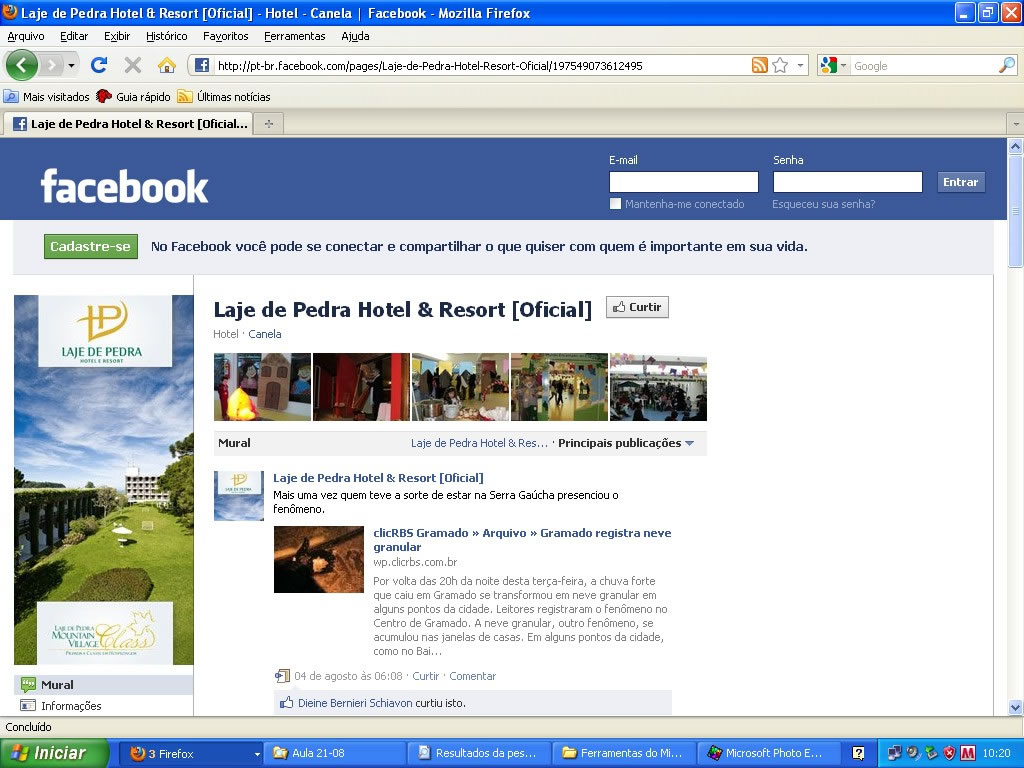Switch to Aula 21-08 folder in taskbar
The width and height of the screenshot is (1024, 768).
pos(335,753)
